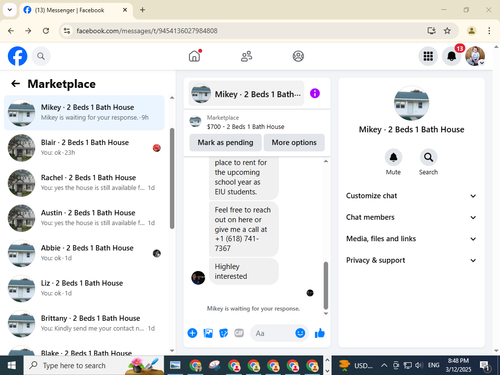The height and width of the screenshot is (375, 500).
Task: Open Windows Start menu
Action: (x=12, y=365)
